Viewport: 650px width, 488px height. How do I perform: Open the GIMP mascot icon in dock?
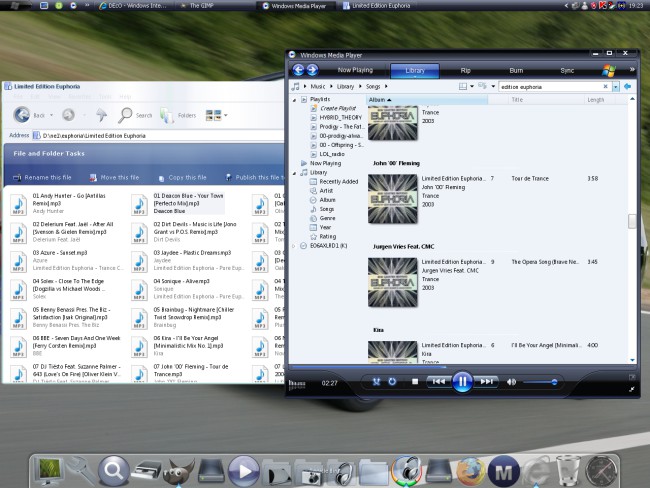(x=179, y=470)
